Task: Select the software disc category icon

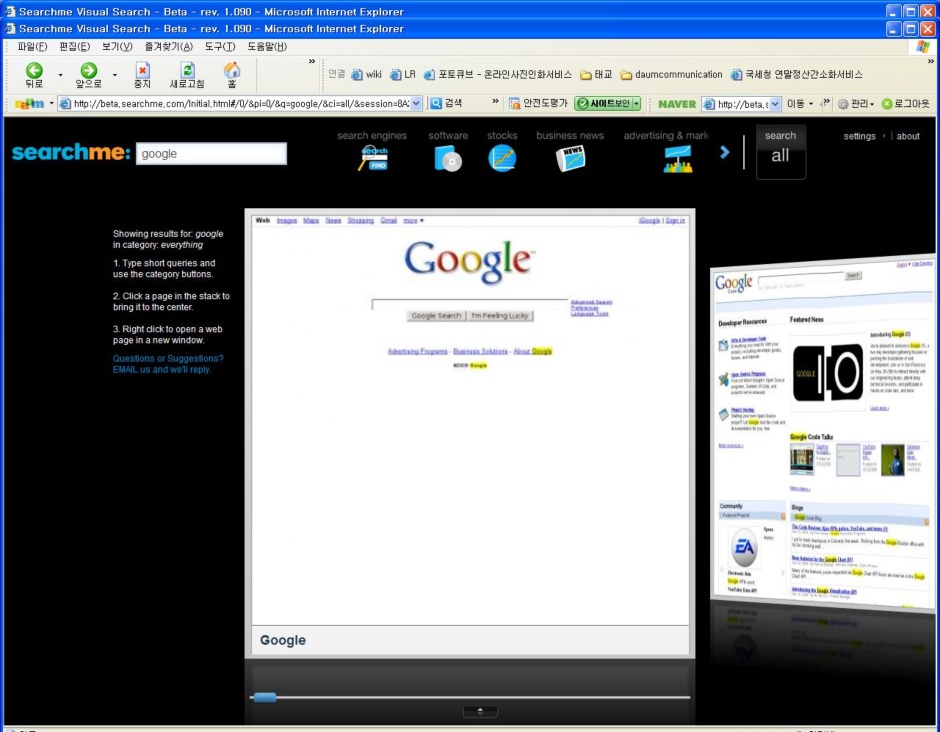Action: click(x=448, y=159)
